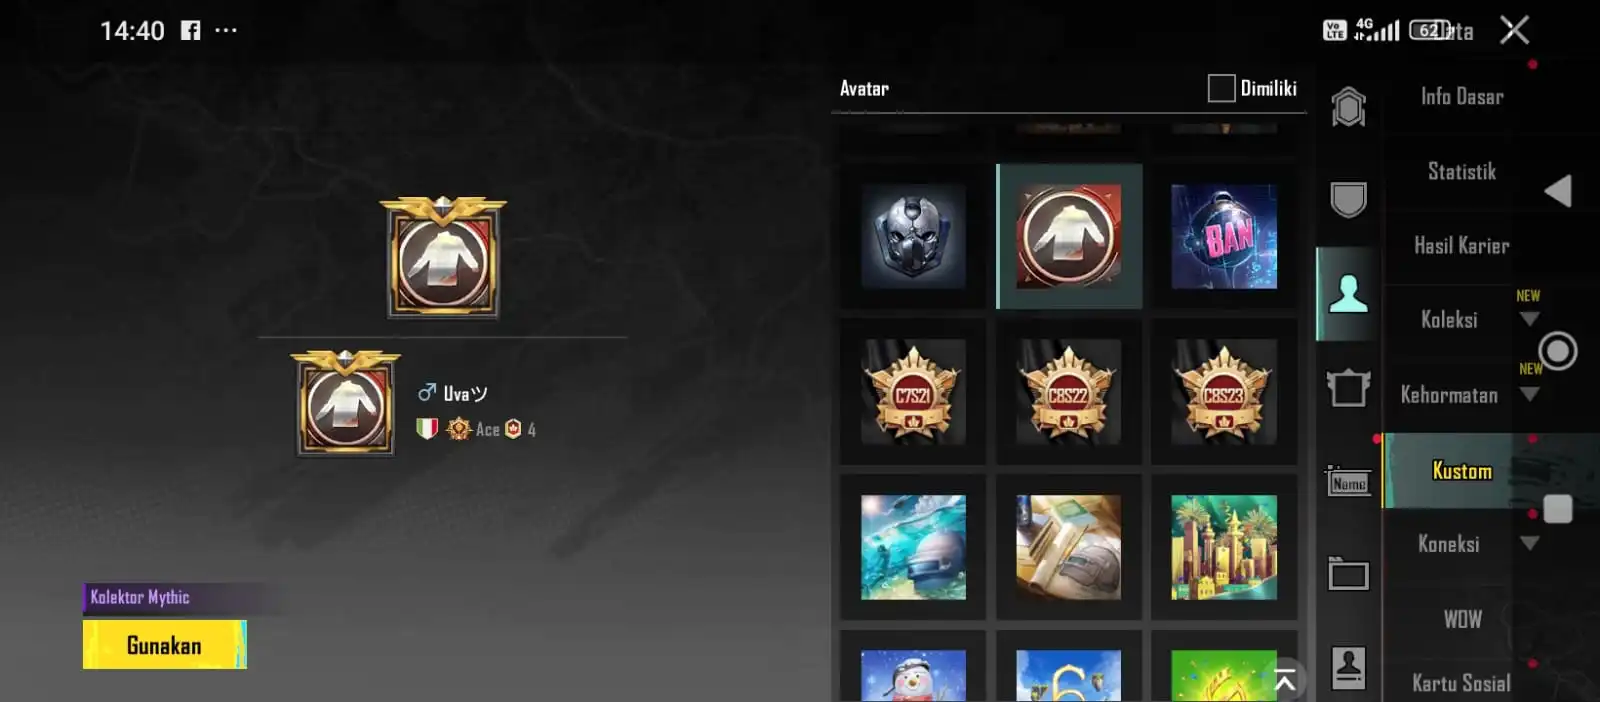Open the Info Dasar tab
This screenshot has width=1600, height=702.
[x=1461, y=97]
